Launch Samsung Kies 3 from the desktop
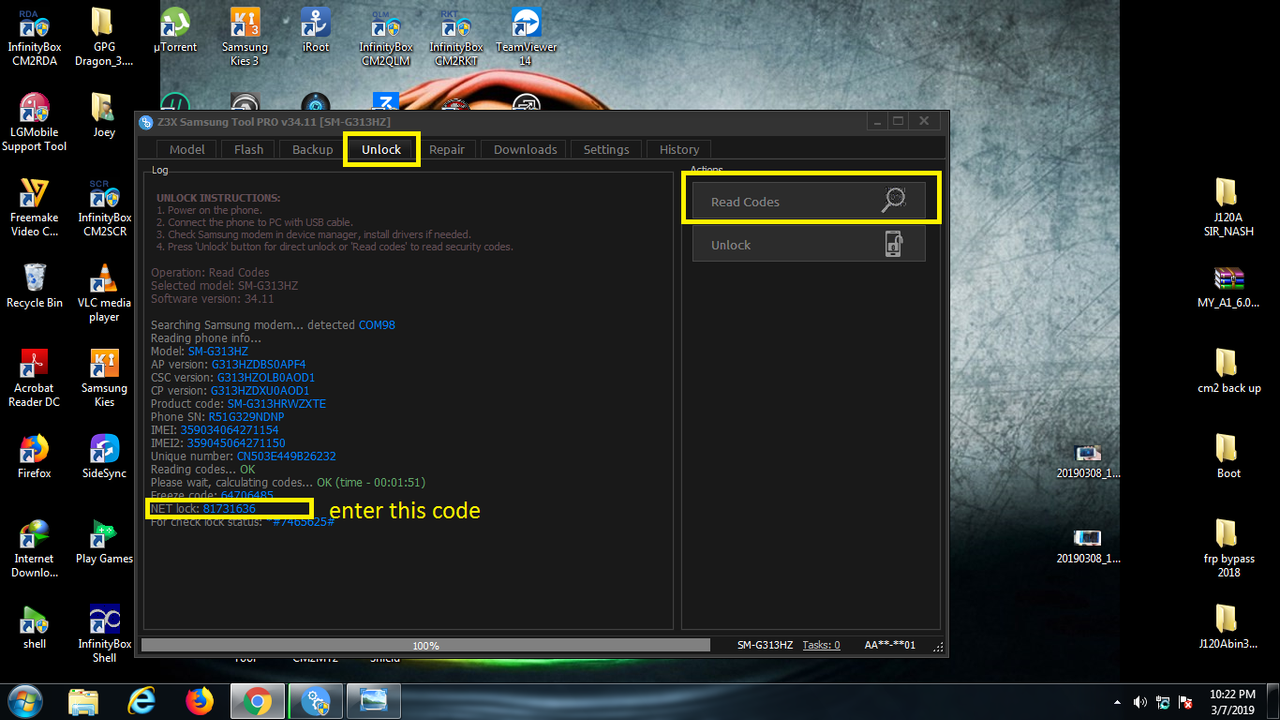 pos(245,38)
